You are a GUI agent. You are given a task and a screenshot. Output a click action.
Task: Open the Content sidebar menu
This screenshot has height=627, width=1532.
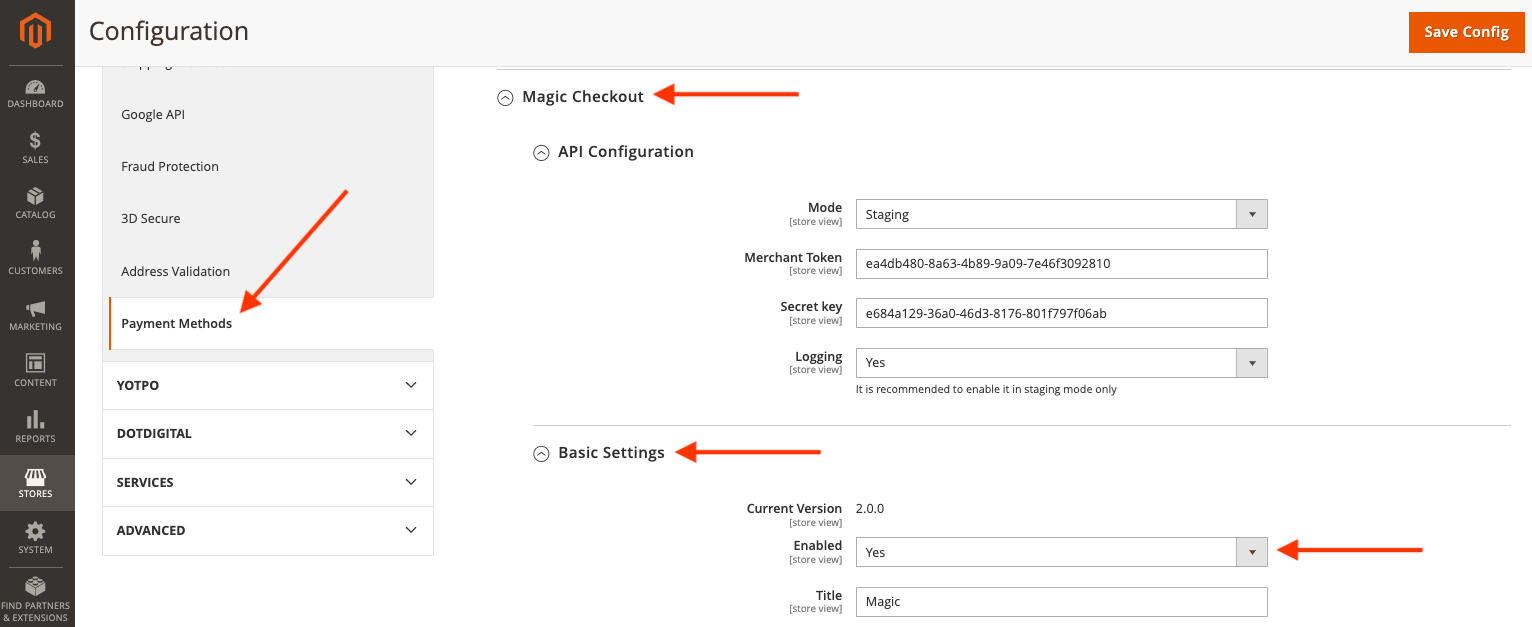36,371
